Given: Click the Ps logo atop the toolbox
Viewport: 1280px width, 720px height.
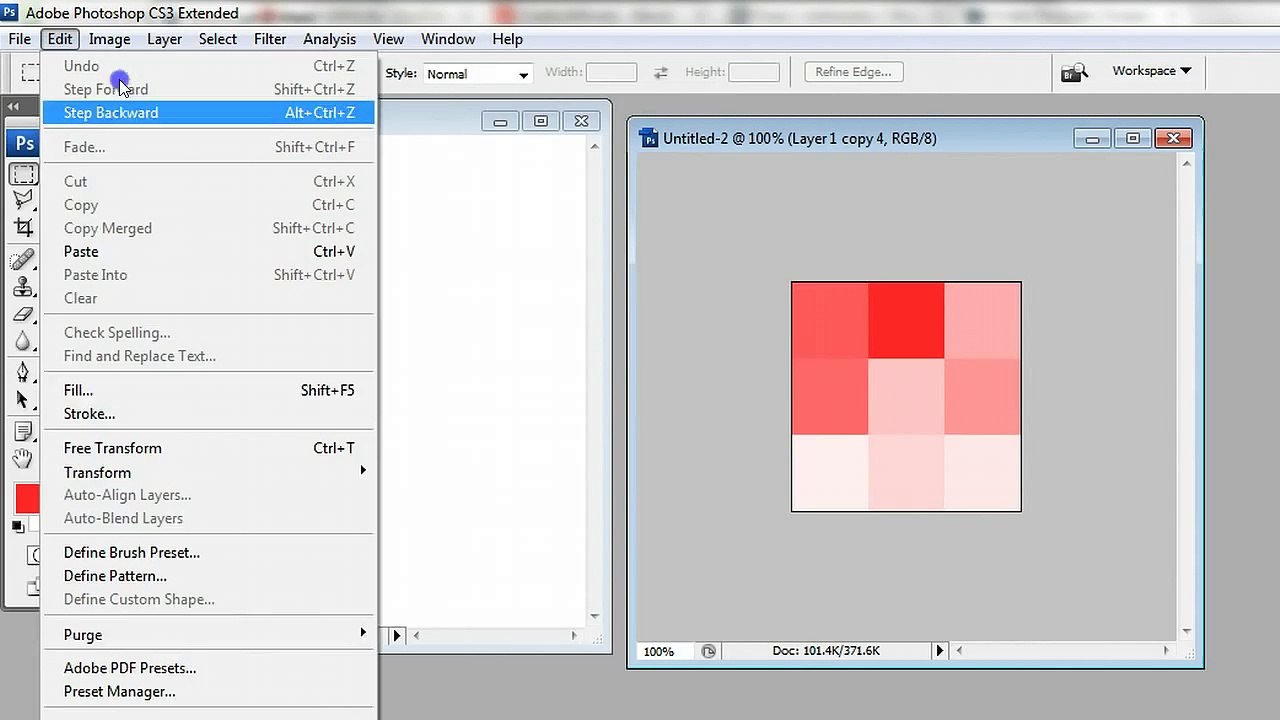Looking at the screenshot, I should (24, 143).
